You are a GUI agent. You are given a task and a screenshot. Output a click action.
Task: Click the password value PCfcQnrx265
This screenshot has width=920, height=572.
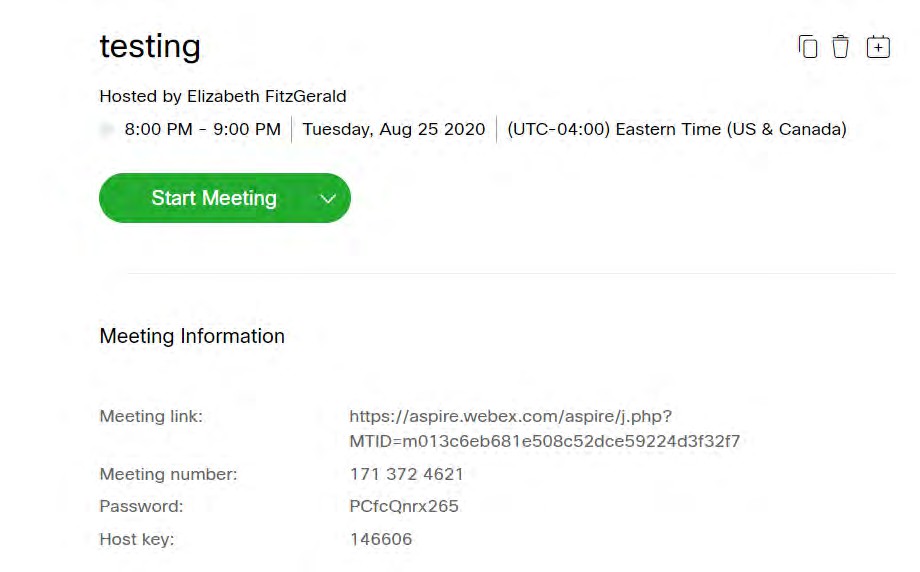point(404,506)
